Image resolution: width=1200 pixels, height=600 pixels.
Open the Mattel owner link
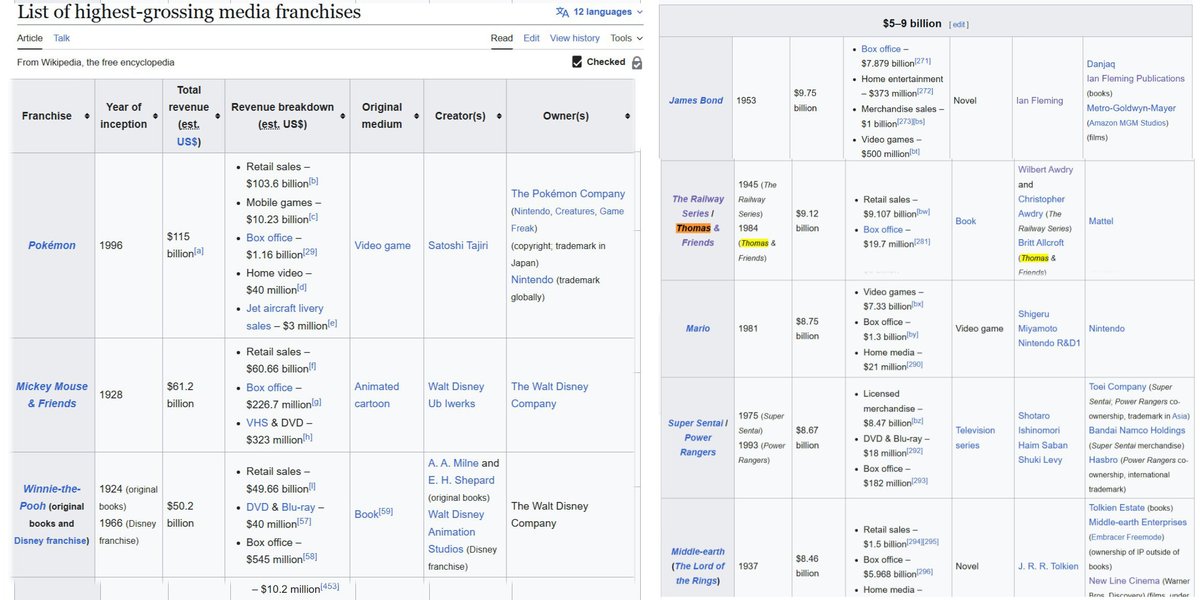pos(1101,221)
